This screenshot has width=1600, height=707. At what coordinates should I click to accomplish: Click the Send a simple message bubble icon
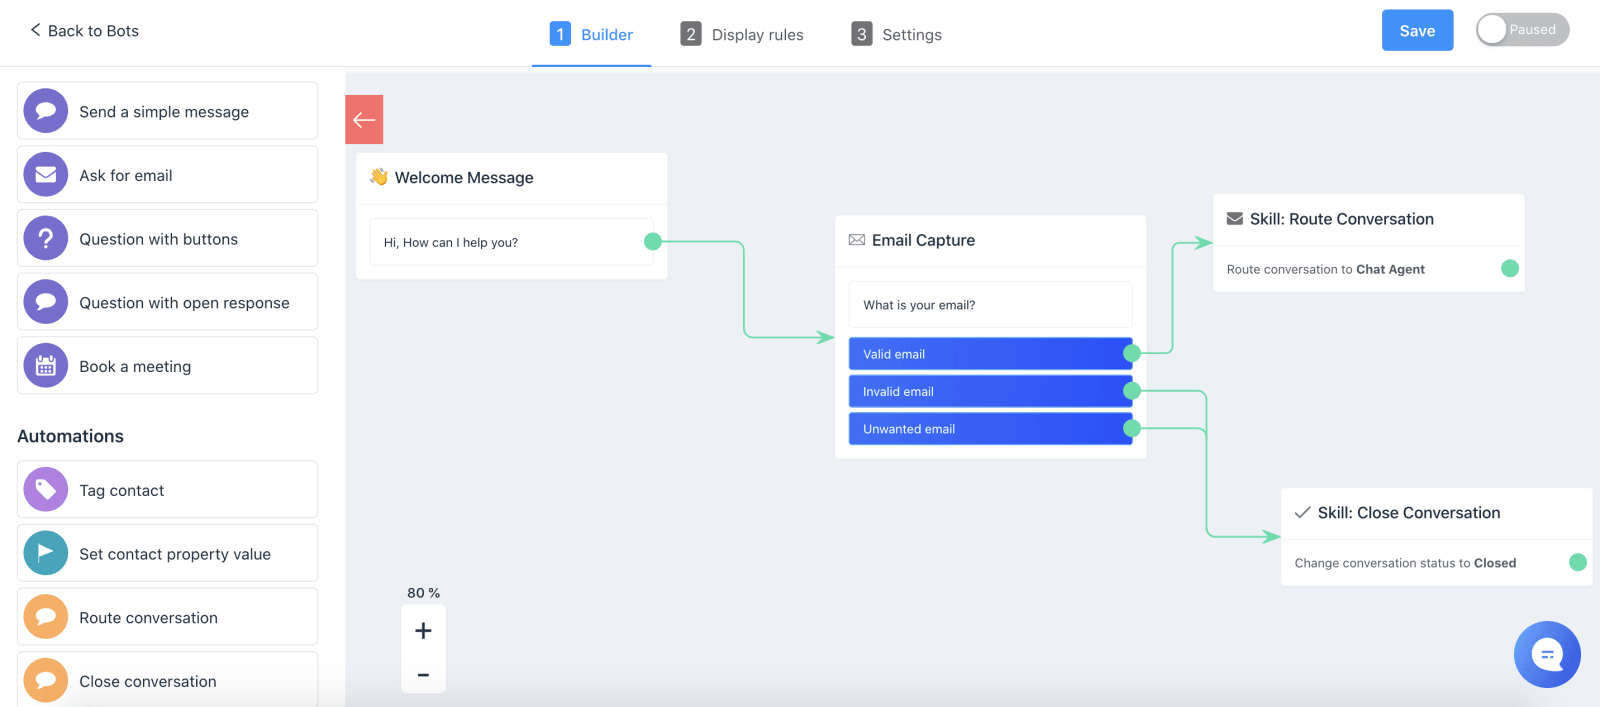click(x=46, y=111)
